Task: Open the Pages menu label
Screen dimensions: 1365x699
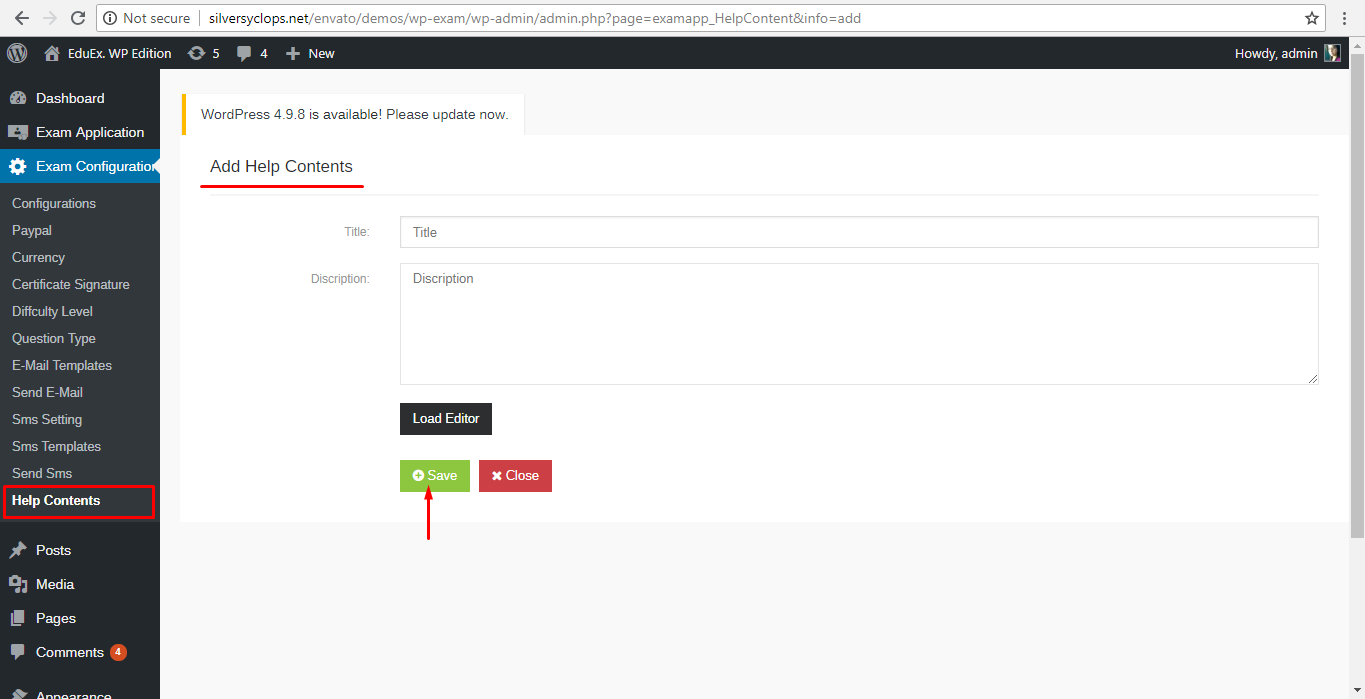Action: 56,618
